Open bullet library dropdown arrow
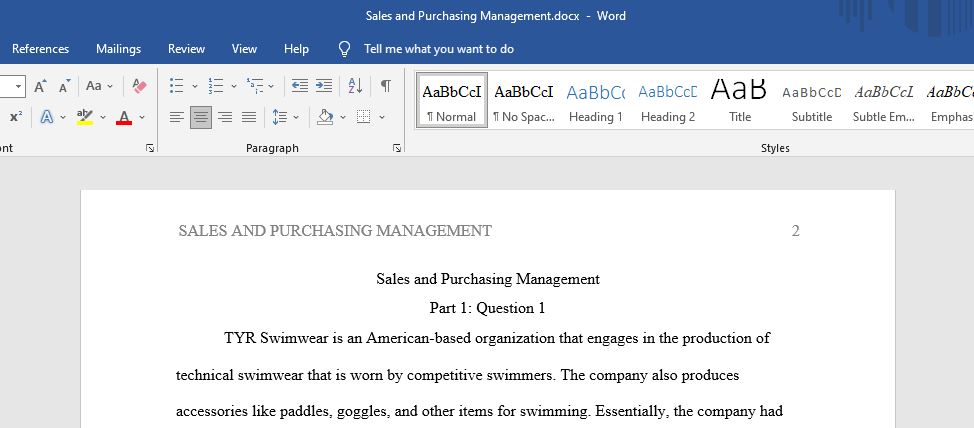The height and width of the screenshot is (428, 974). tap(194, 86)
